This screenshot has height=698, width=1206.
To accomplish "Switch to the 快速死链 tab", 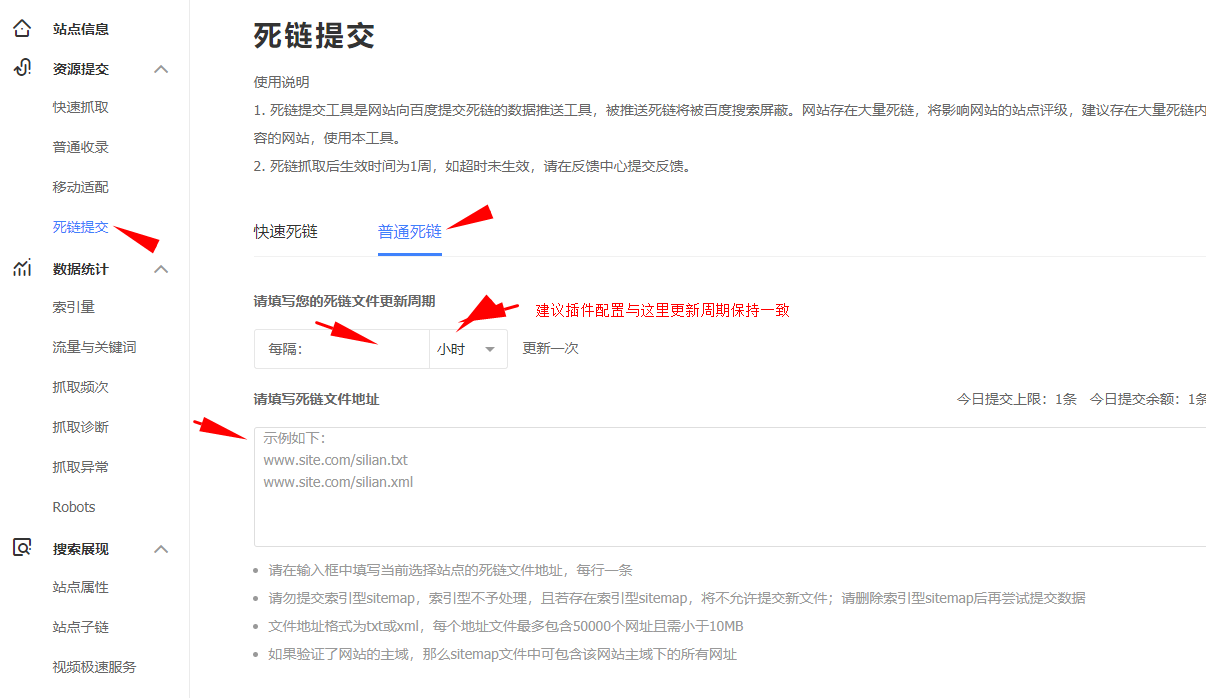I will tap(286, 231).
